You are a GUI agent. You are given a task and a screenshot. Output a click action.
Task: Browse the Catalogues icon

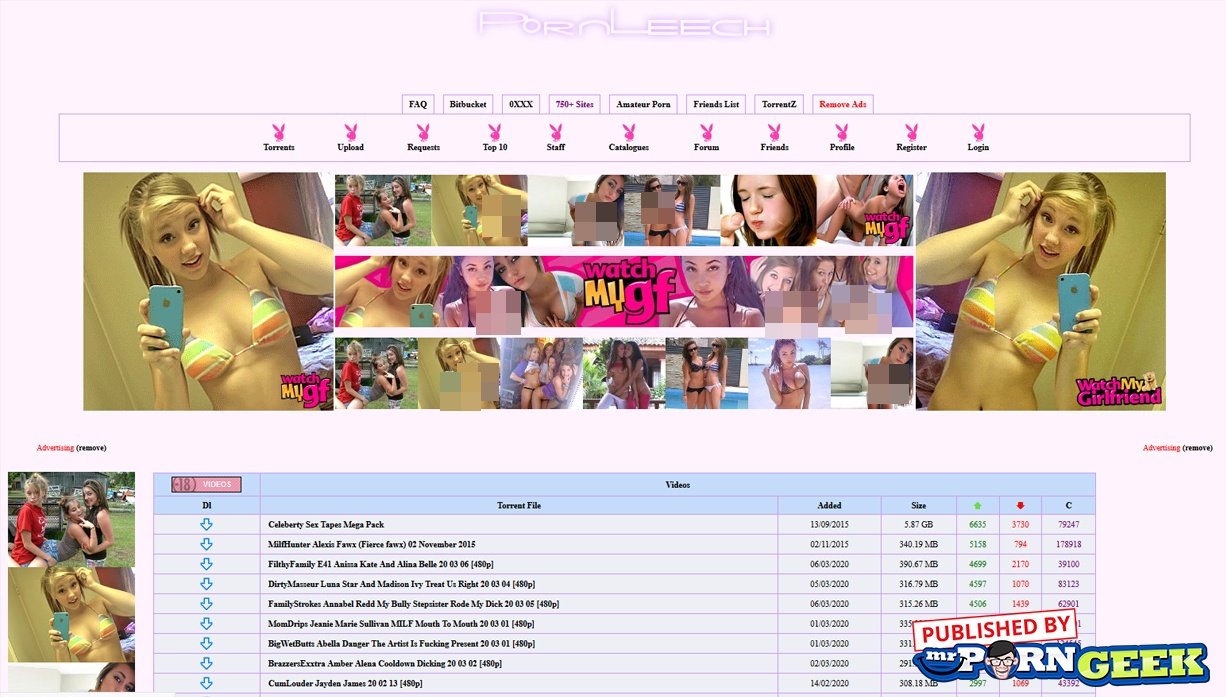628,132
